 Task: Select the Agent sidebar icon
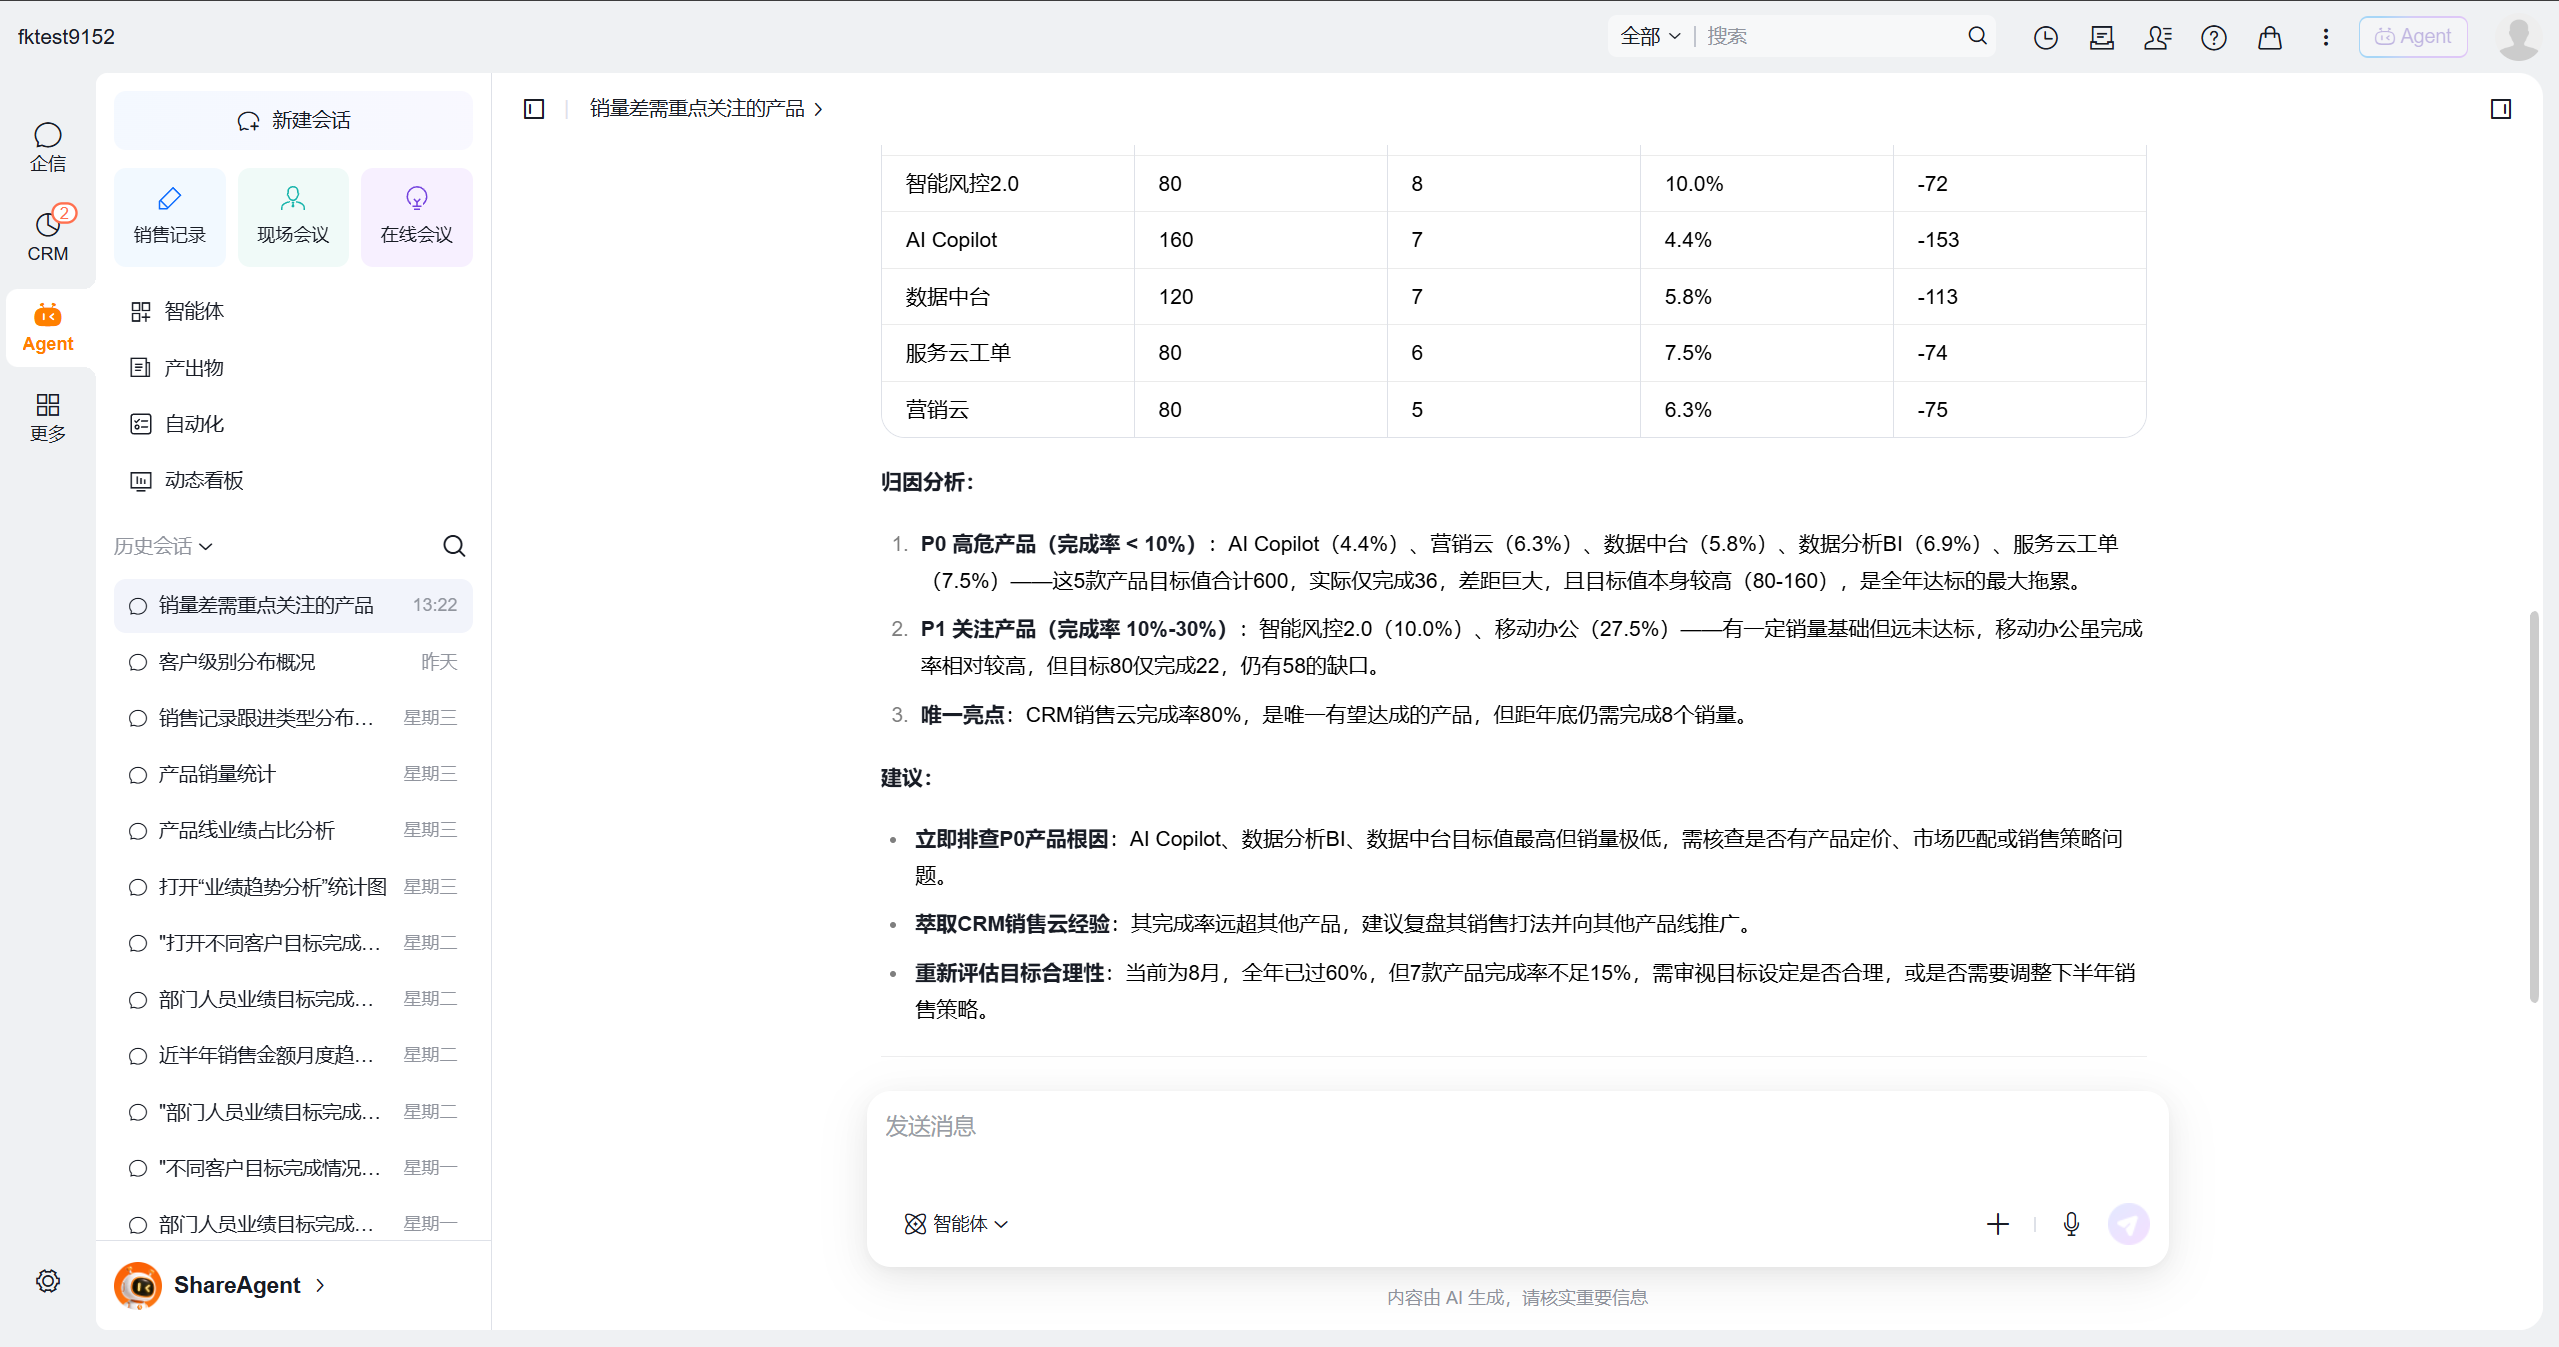[x=47, y=327]
